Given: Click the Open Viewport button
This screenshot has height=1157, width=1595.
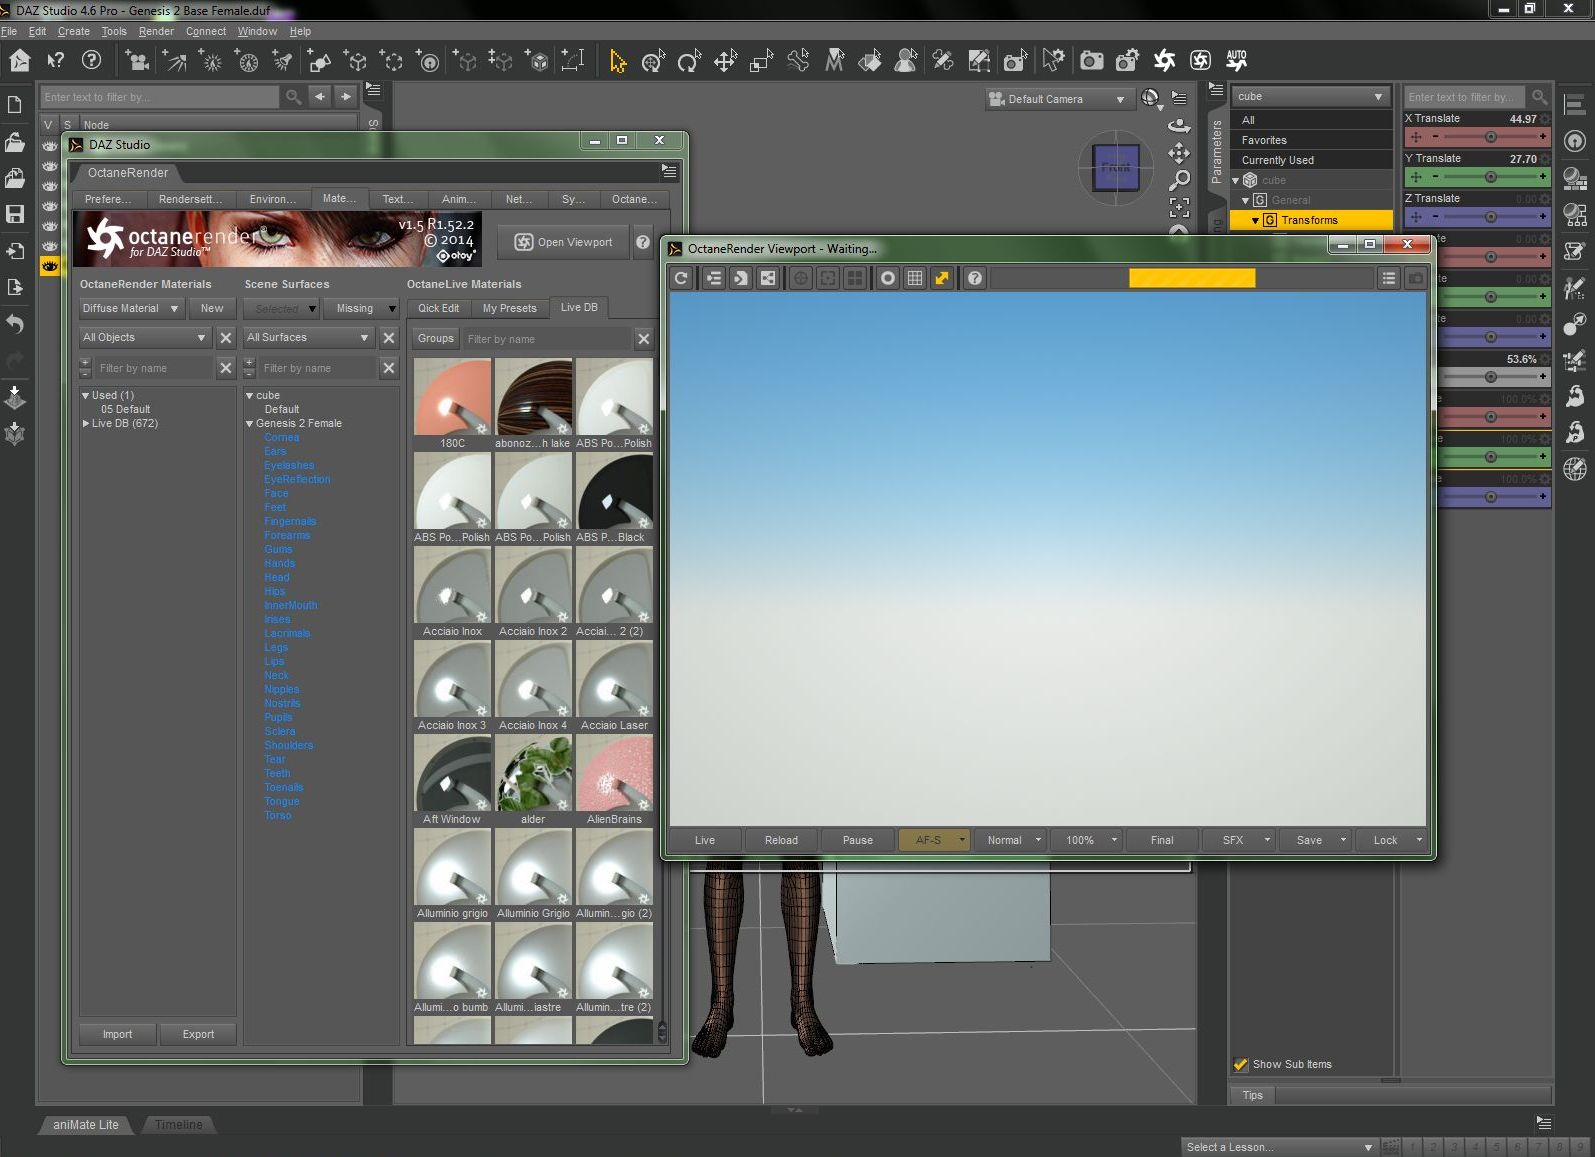Looking at the screenshot, I should pos(564,242).
